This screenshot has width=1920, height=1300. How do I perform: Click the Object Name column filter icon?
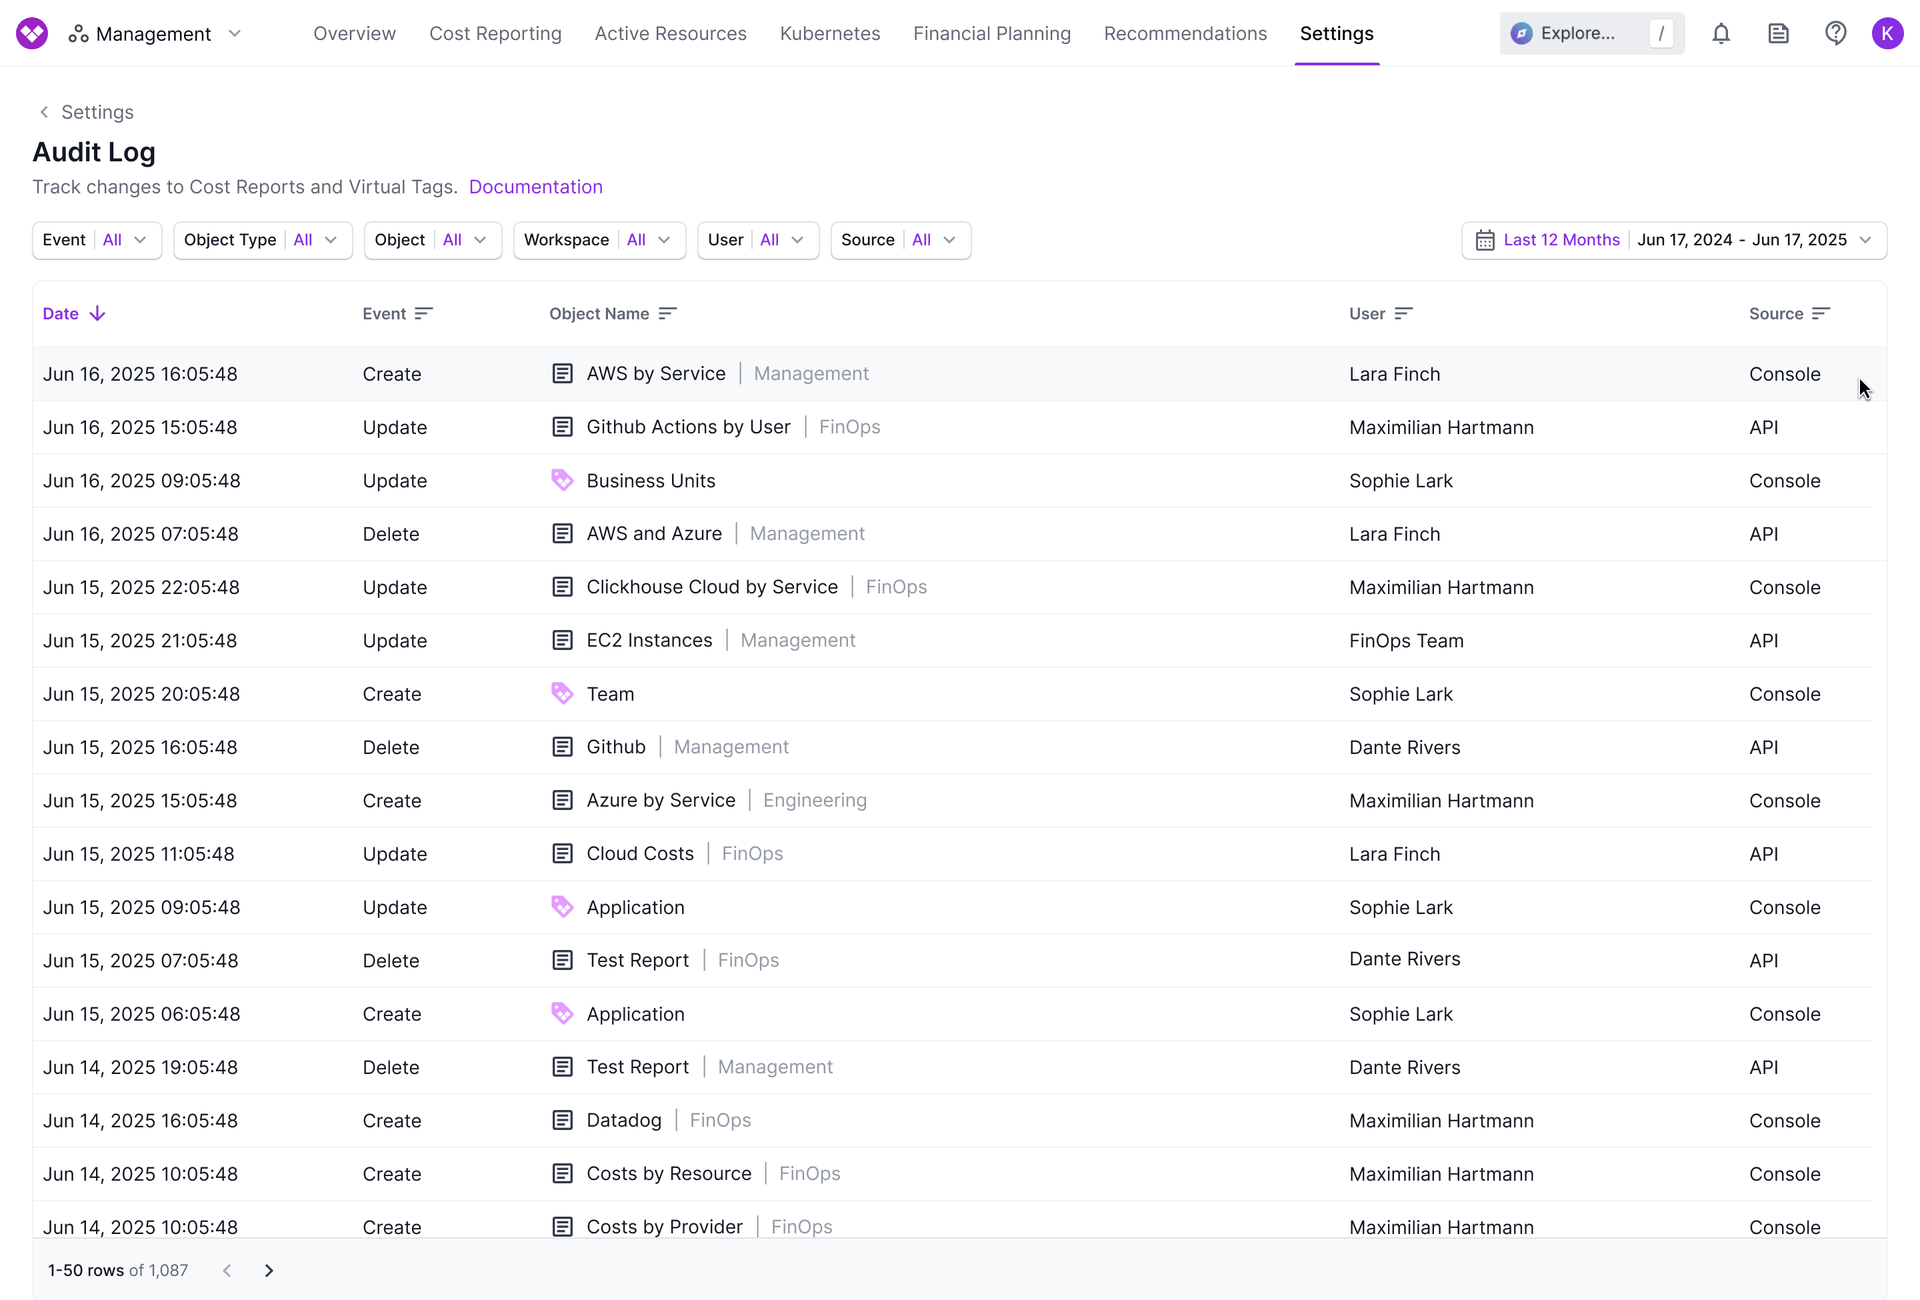[x=668, y=314]
